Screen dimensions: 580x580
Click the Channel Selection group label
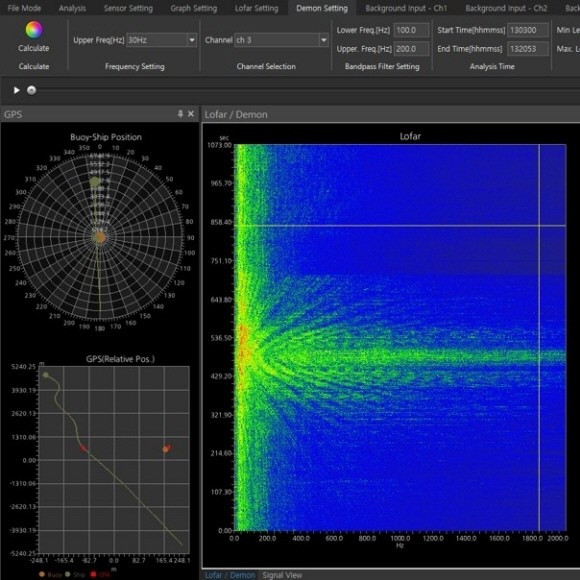click(x=266, y=67)
